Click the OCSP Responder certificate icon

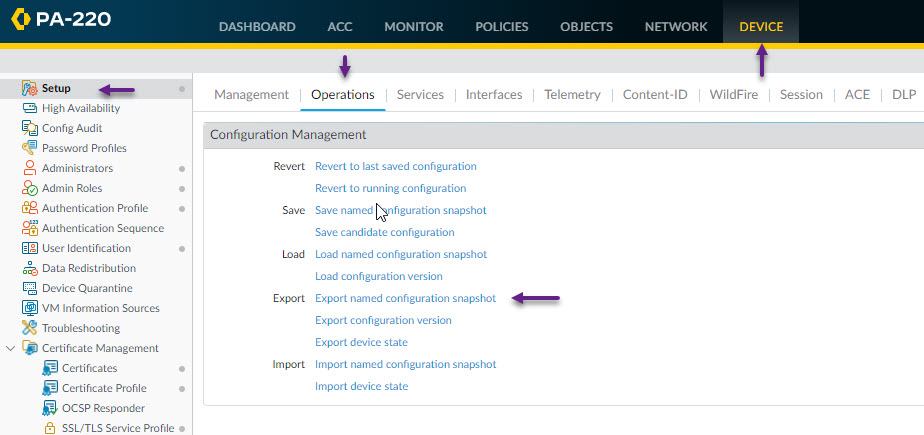pyautogui.click(x=50, y=408)
